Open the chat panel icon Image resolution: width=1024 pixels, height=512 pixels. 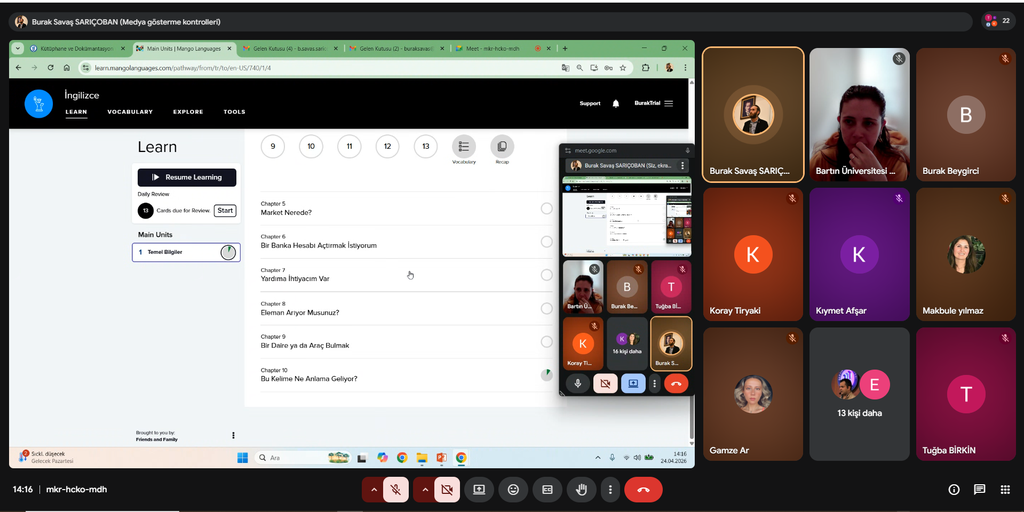(x=979, y=490)
